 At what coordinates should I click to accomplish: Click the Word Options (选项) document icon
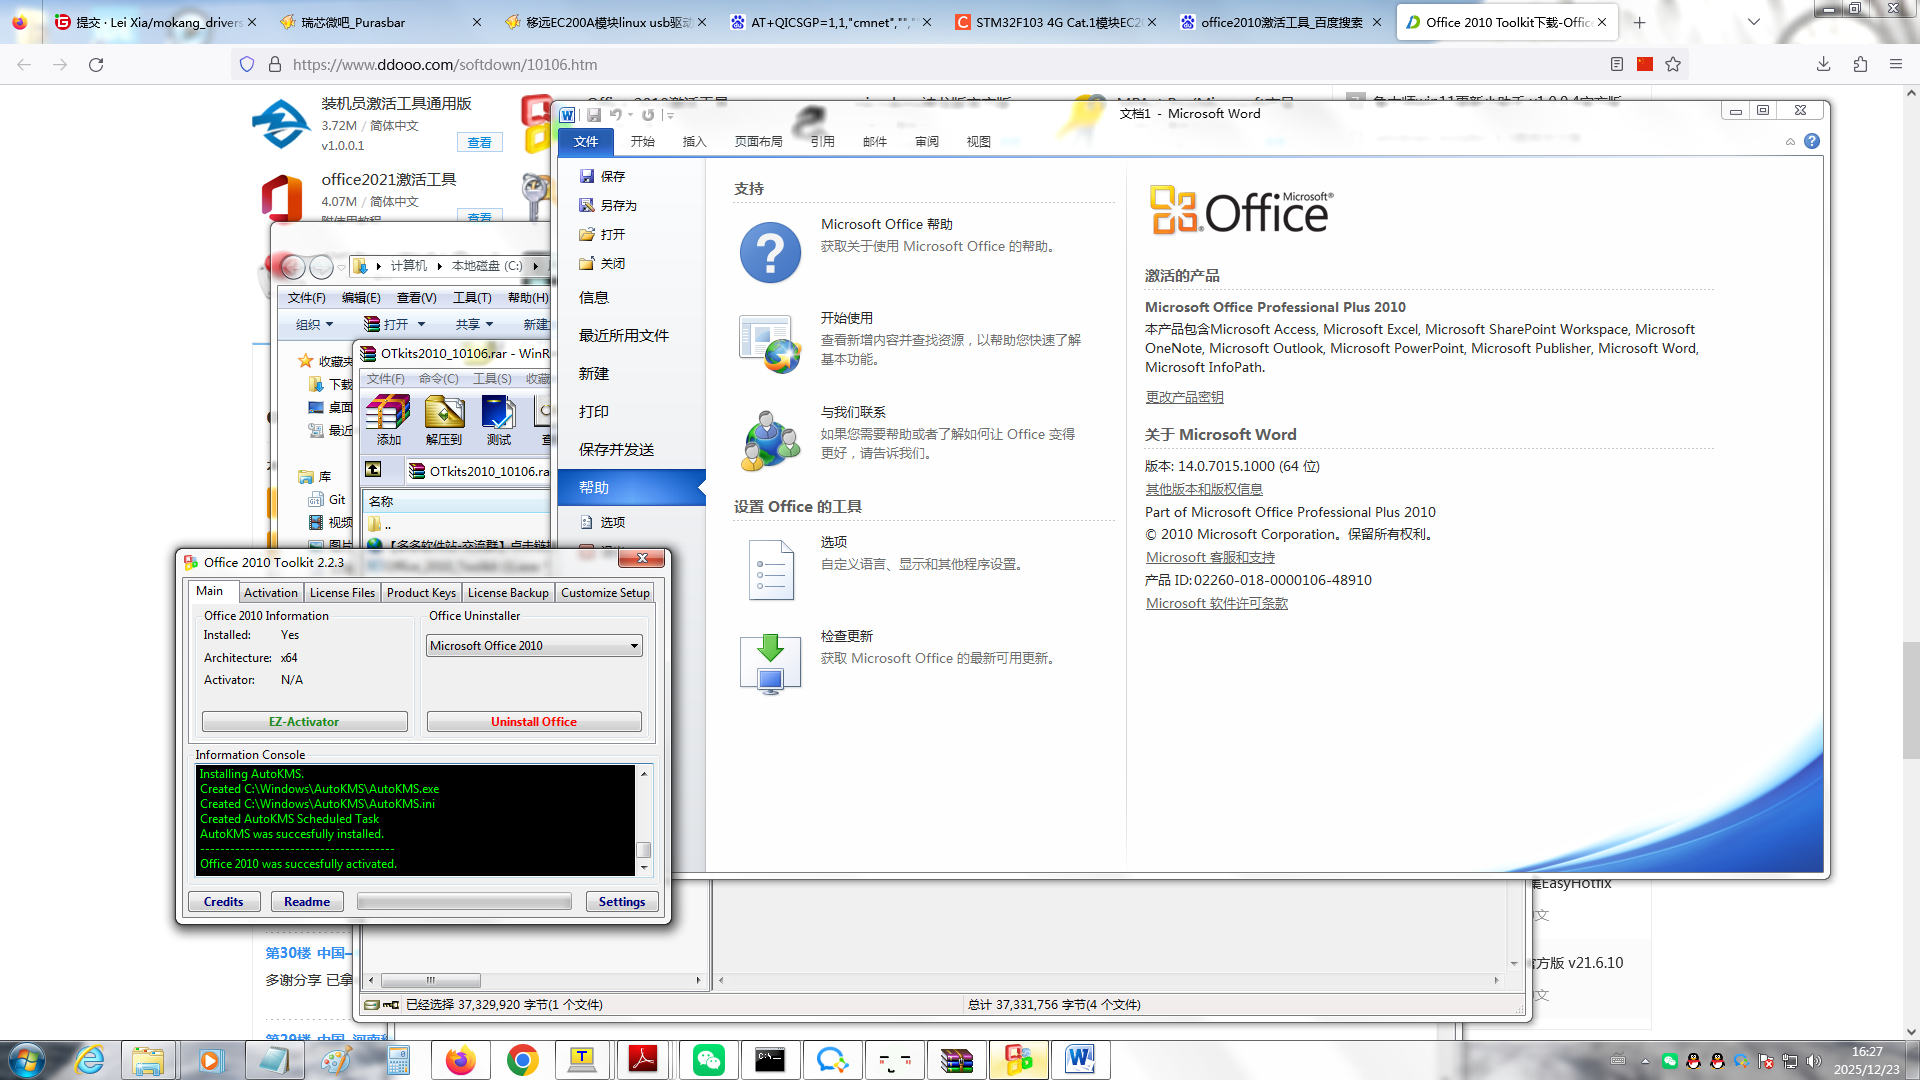[770, 569]
